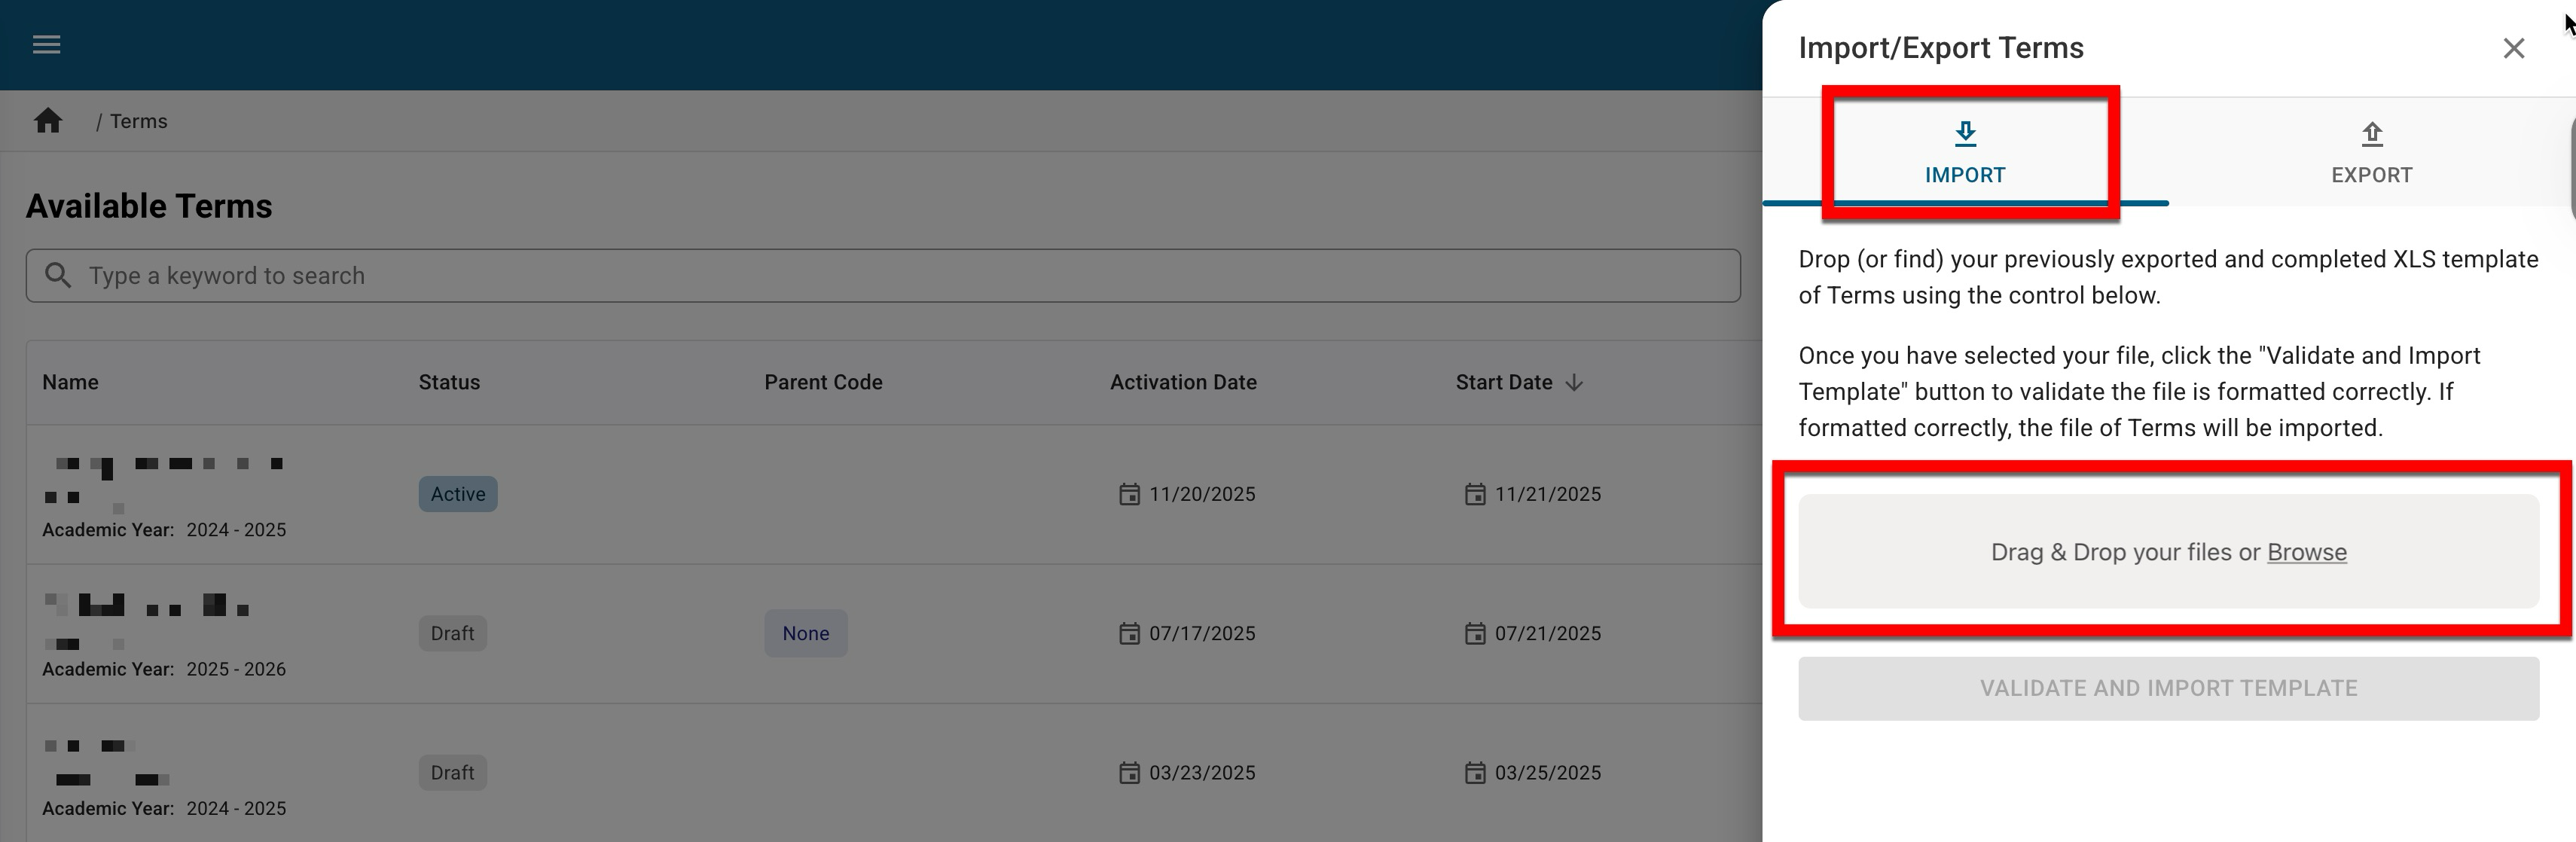Click the Terms breadcrumb link
The height and width of the screenshot is (842, 2576).
click(139, 121)
